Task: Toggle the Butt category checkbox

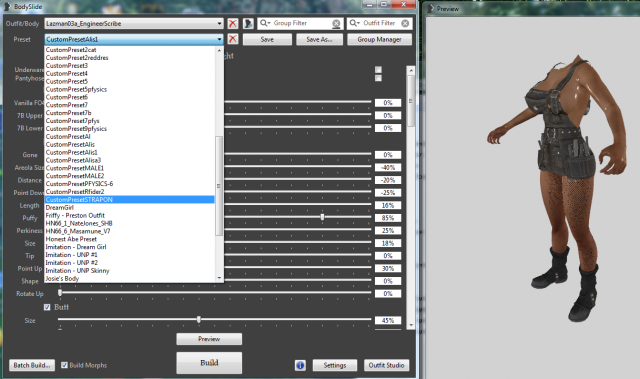Action: (47, 307)
